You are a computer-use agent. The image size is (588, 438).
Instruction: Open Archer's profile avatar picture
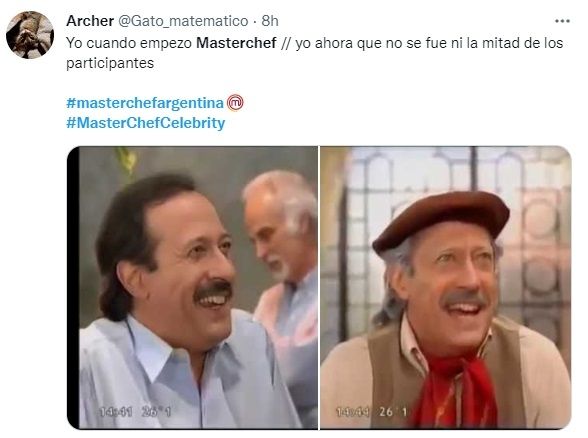(30, 35)
